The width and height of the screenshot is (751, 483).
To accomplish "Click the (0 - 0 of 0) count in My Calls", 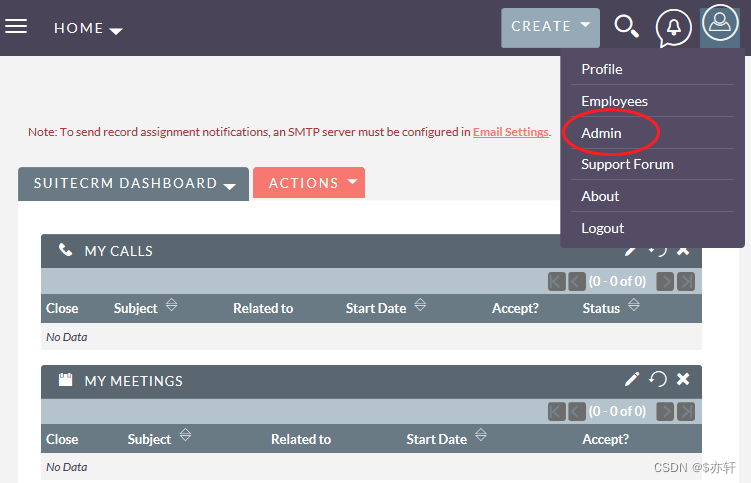I will click(617, 281).
